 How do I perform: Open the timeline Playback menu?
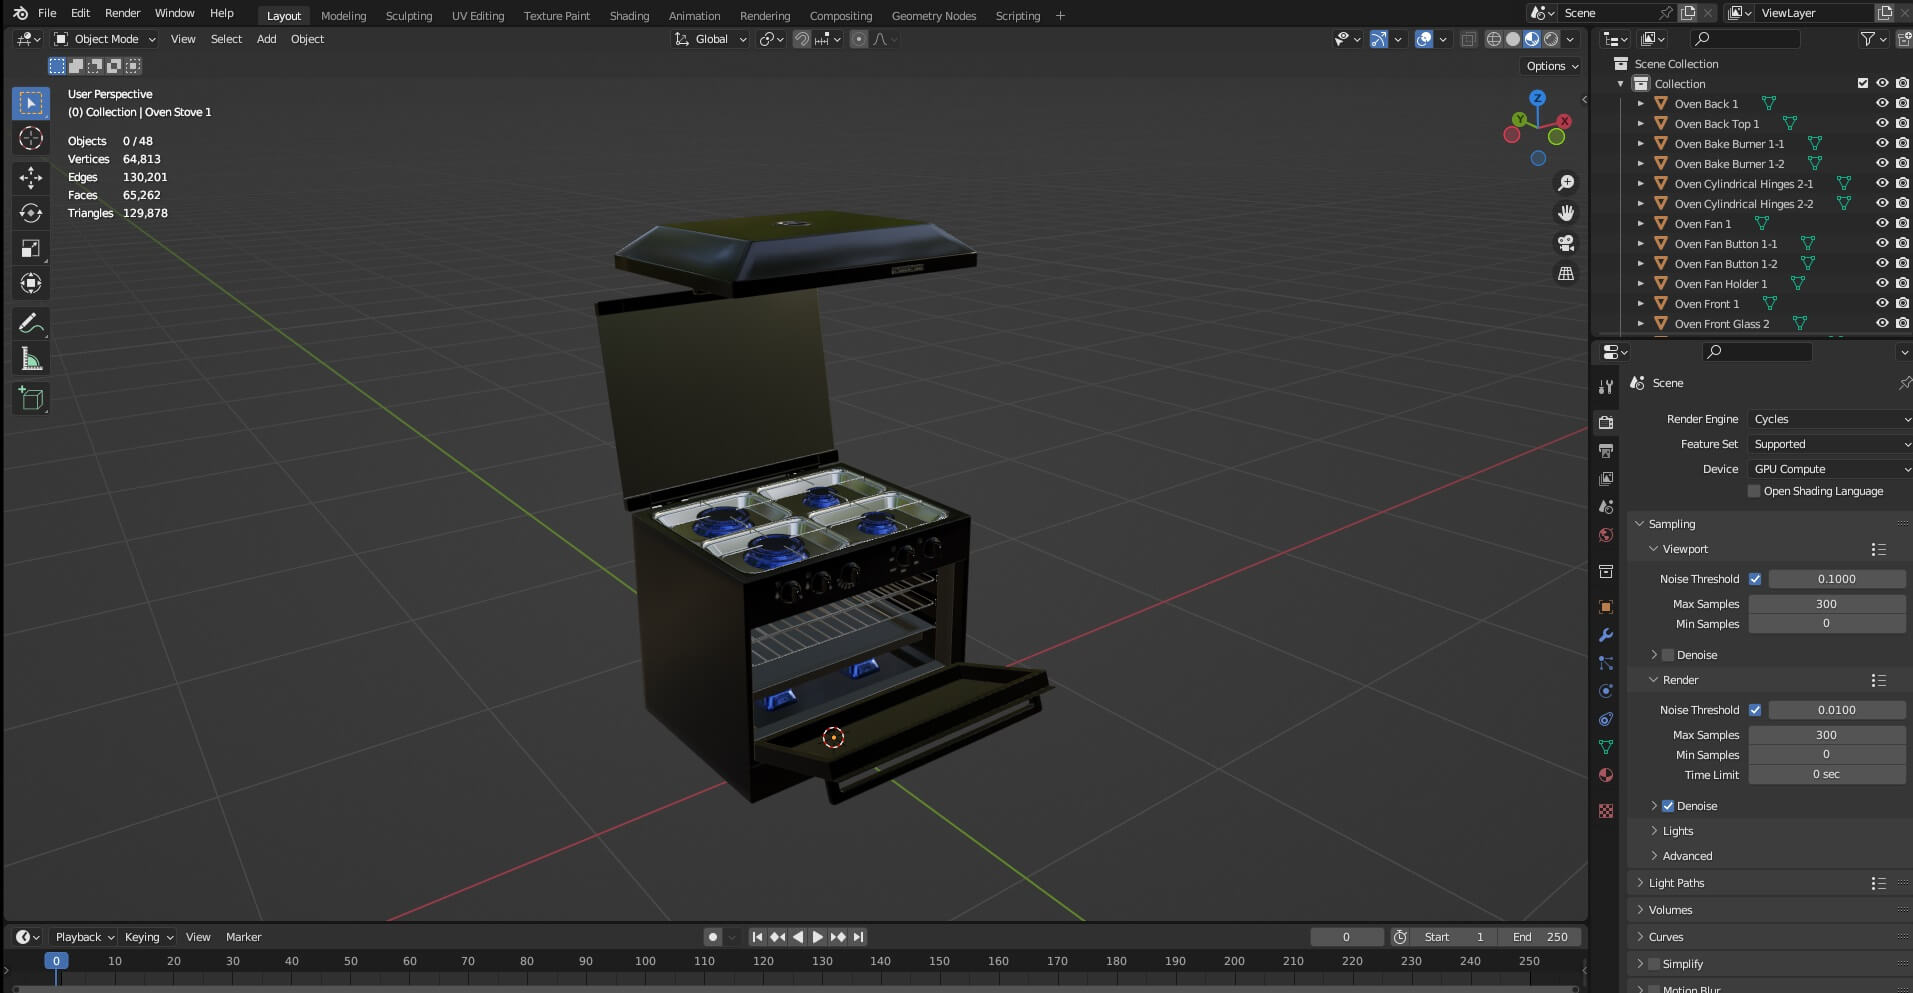pos(84,937)
